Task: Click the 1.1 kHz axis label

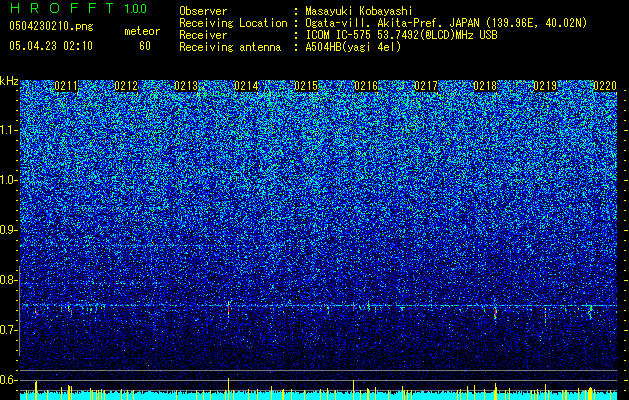Action: pos(9,130)
